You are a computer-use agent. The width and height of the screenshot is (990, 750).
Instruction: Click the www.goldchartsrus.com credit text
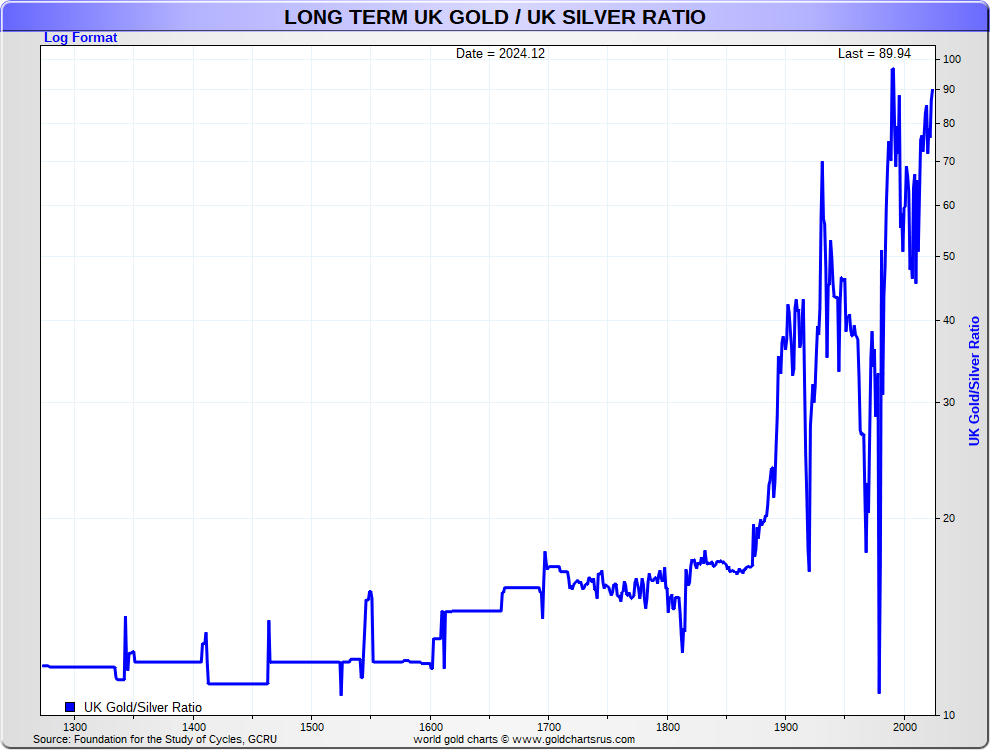click(x=573, y=739)
